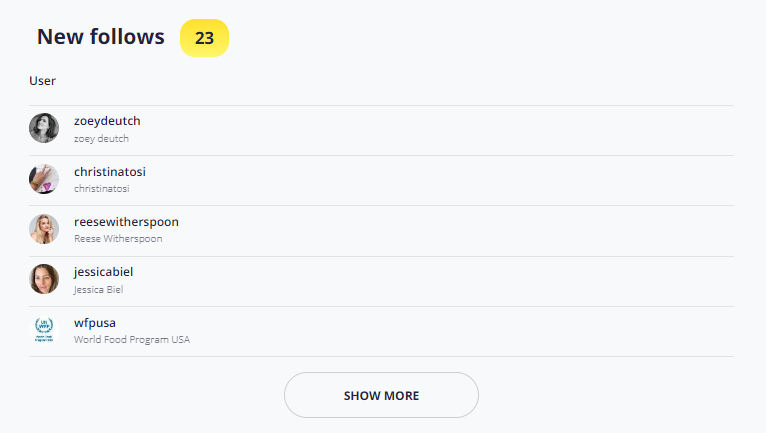Click the 'Jessica Biel' display name
766x433 pixels.
tap(98, 289)
